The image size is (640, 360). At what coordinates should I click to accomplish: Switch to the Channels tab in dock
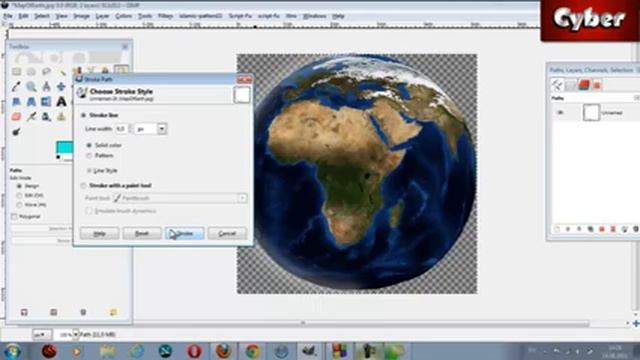click(584, 85)
